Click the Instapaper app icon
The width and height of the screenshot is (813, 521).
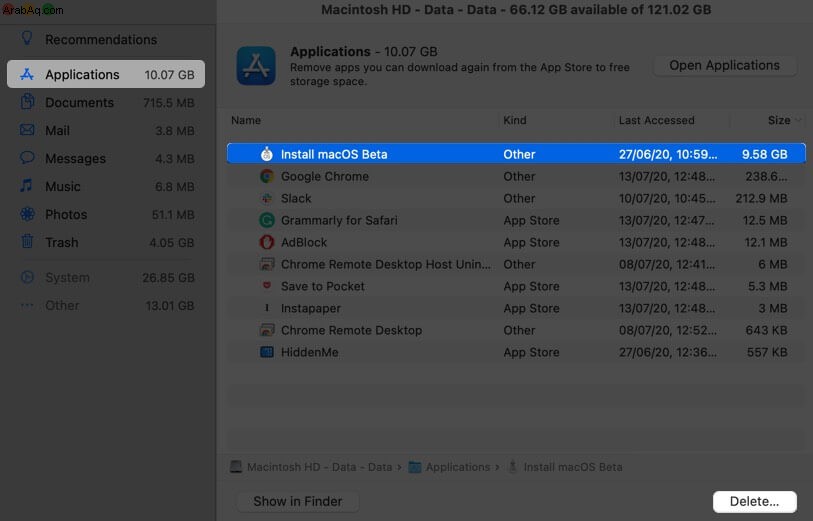267,308
